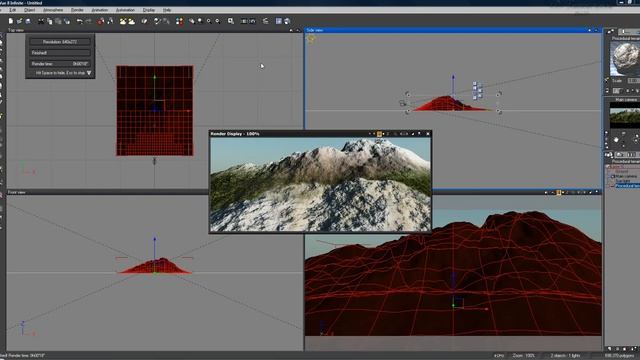This screenshot has height=360, width=640.
Task: Click the Main camera preview thumbnail
Action: point(625,115)
